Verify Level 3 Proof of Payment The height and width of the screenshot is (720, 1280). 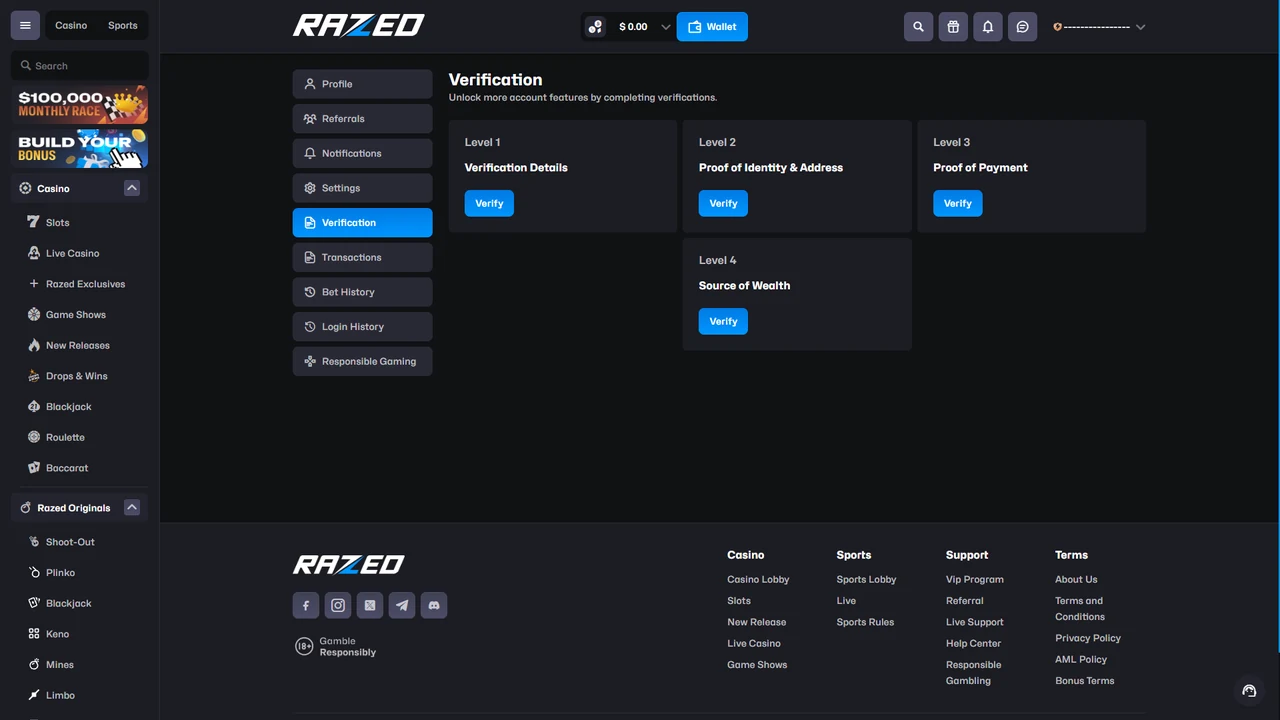pyautogui.click(x=958, y=203)
